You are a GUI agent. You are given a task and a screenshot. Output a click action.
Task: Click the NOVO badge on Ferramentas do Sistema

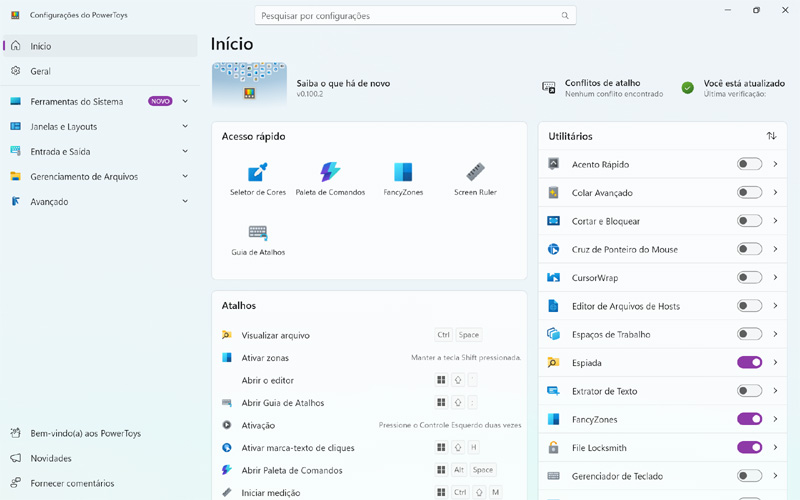click(x=160, y=101)
